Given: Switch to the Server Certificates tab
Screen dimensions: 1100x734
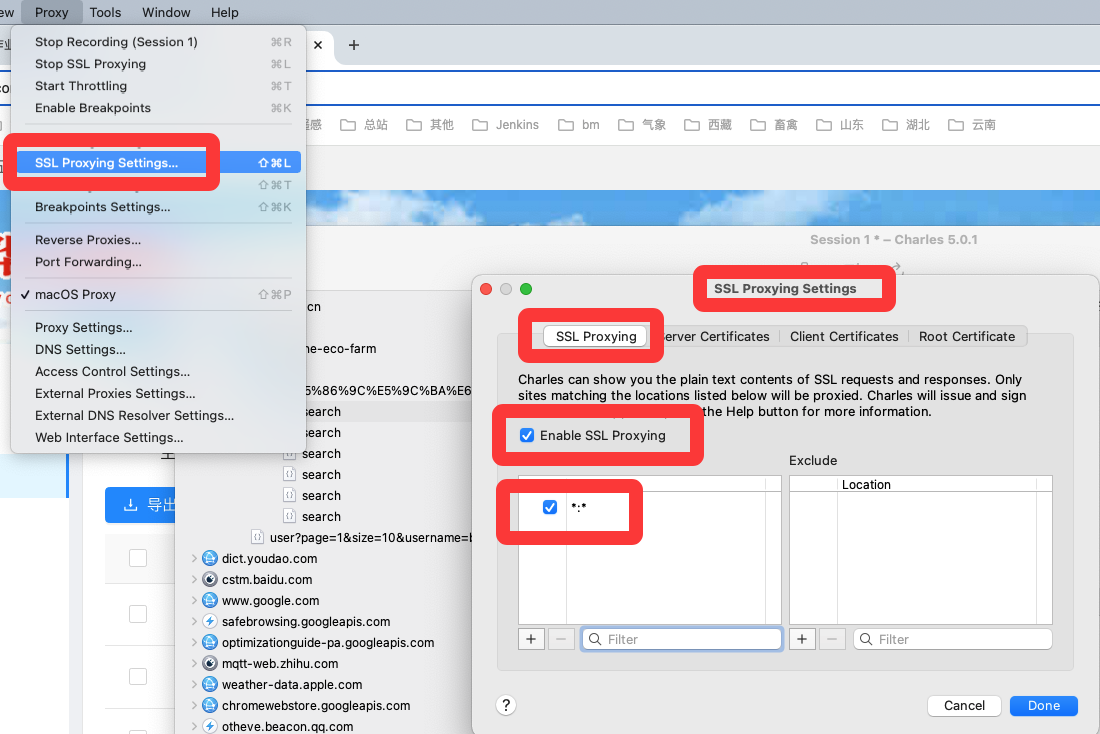Looking at the screenshot, I should pyautogui.click(x=714, y=336).
